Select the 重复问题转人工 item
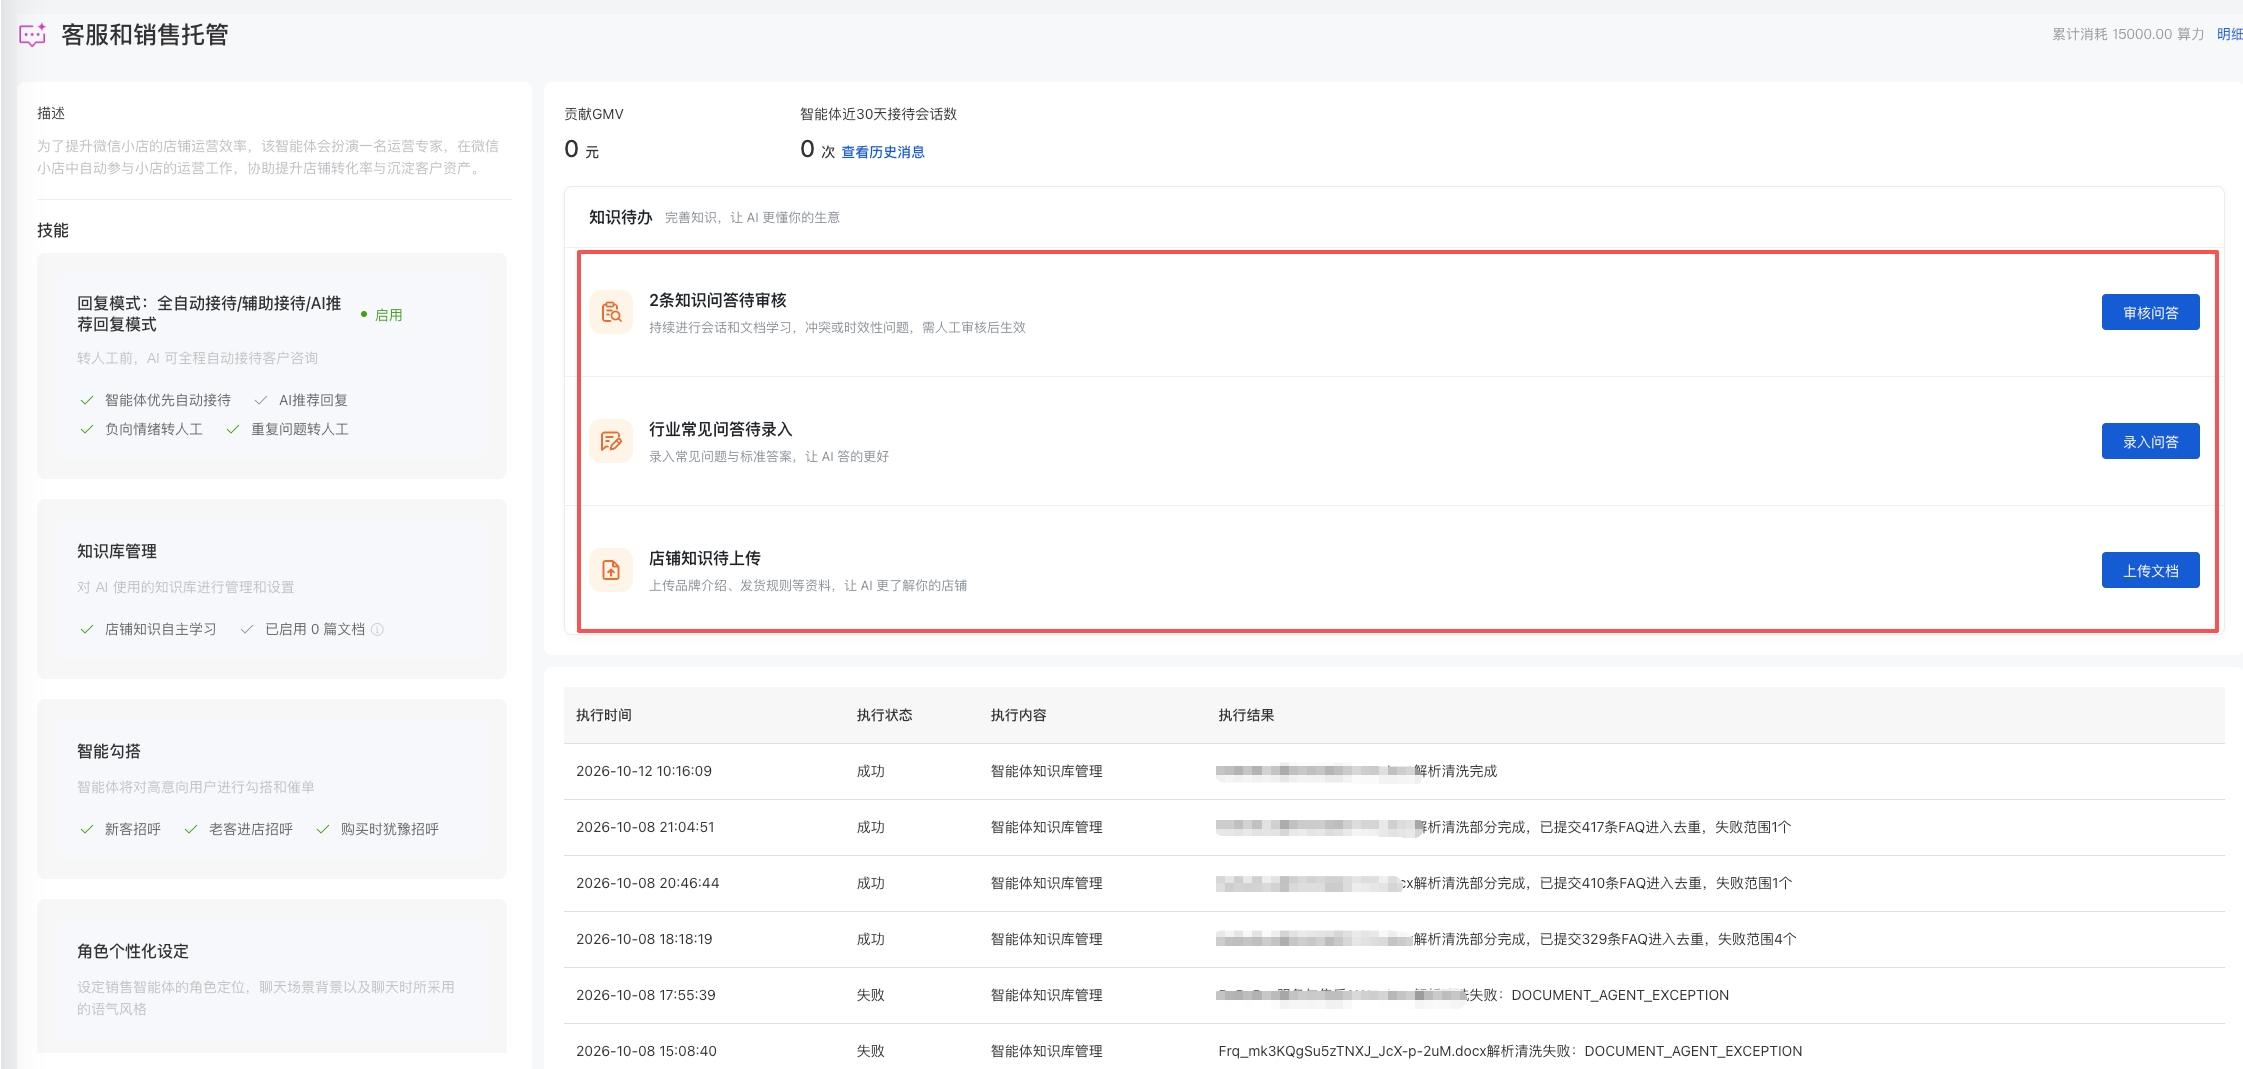Viewport: 2243px width, 1069px height. click(x=300, y=429)
